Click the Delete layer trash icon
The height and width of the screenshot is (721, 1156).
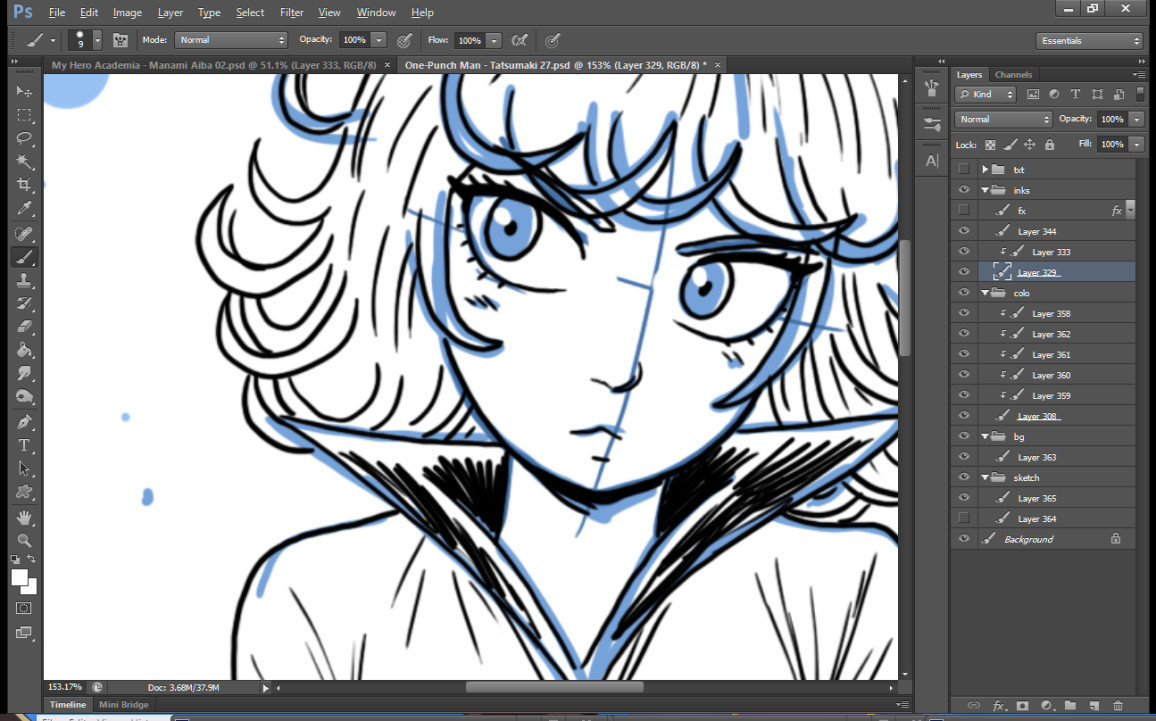(1118, 706)
